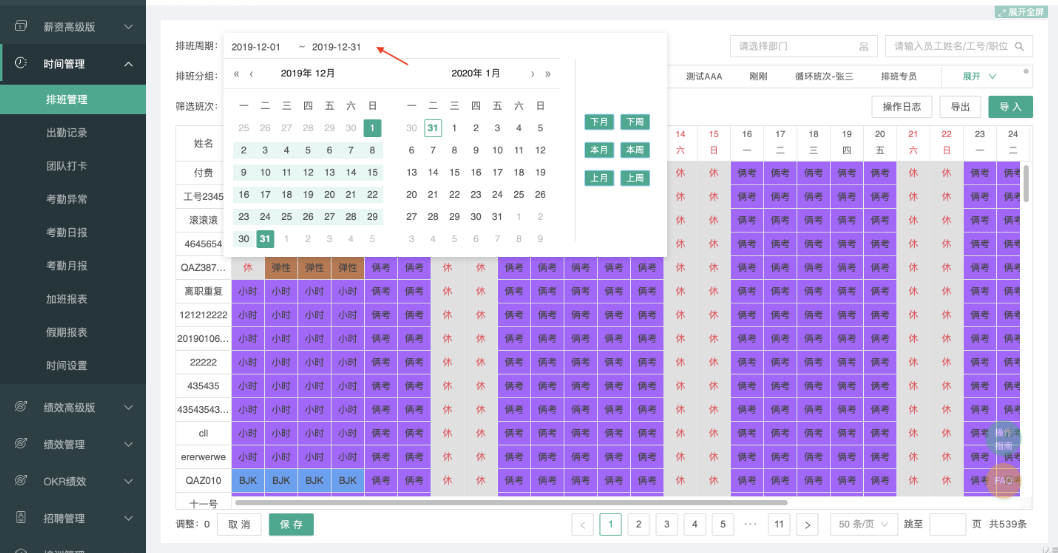Screen dimensions: 1058x553
Task: Click the department tree icon in selector
Action: [864, 47]
